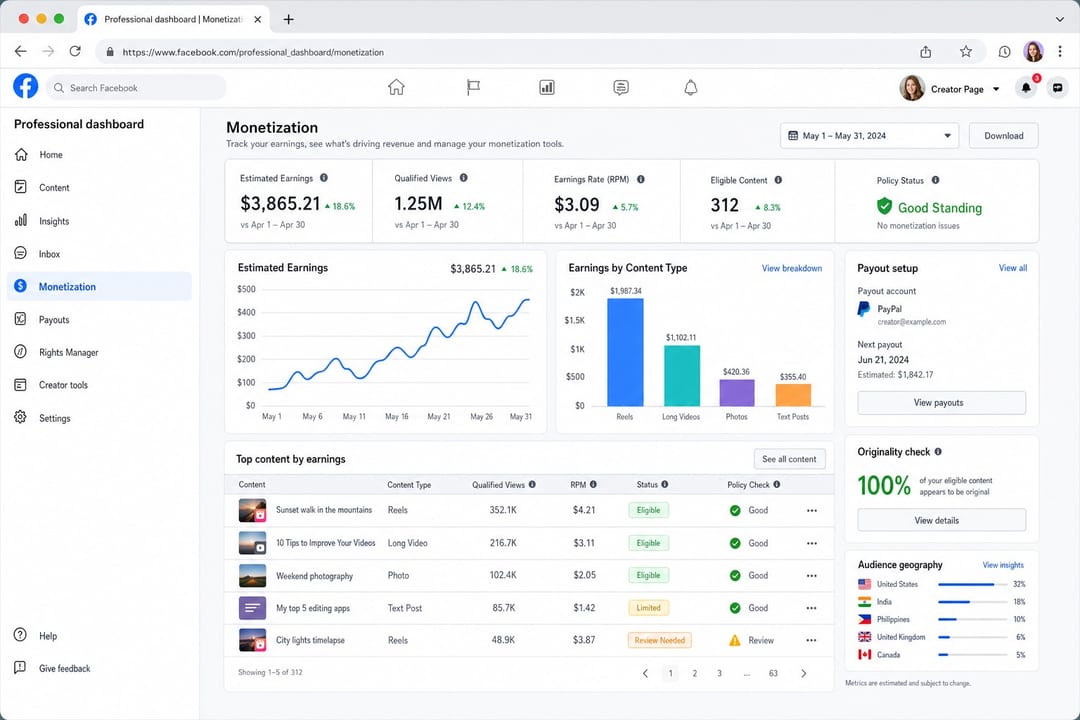Open the Sunset walk in the mountains thumbnail
The image size is (1080, 720).
252,511
